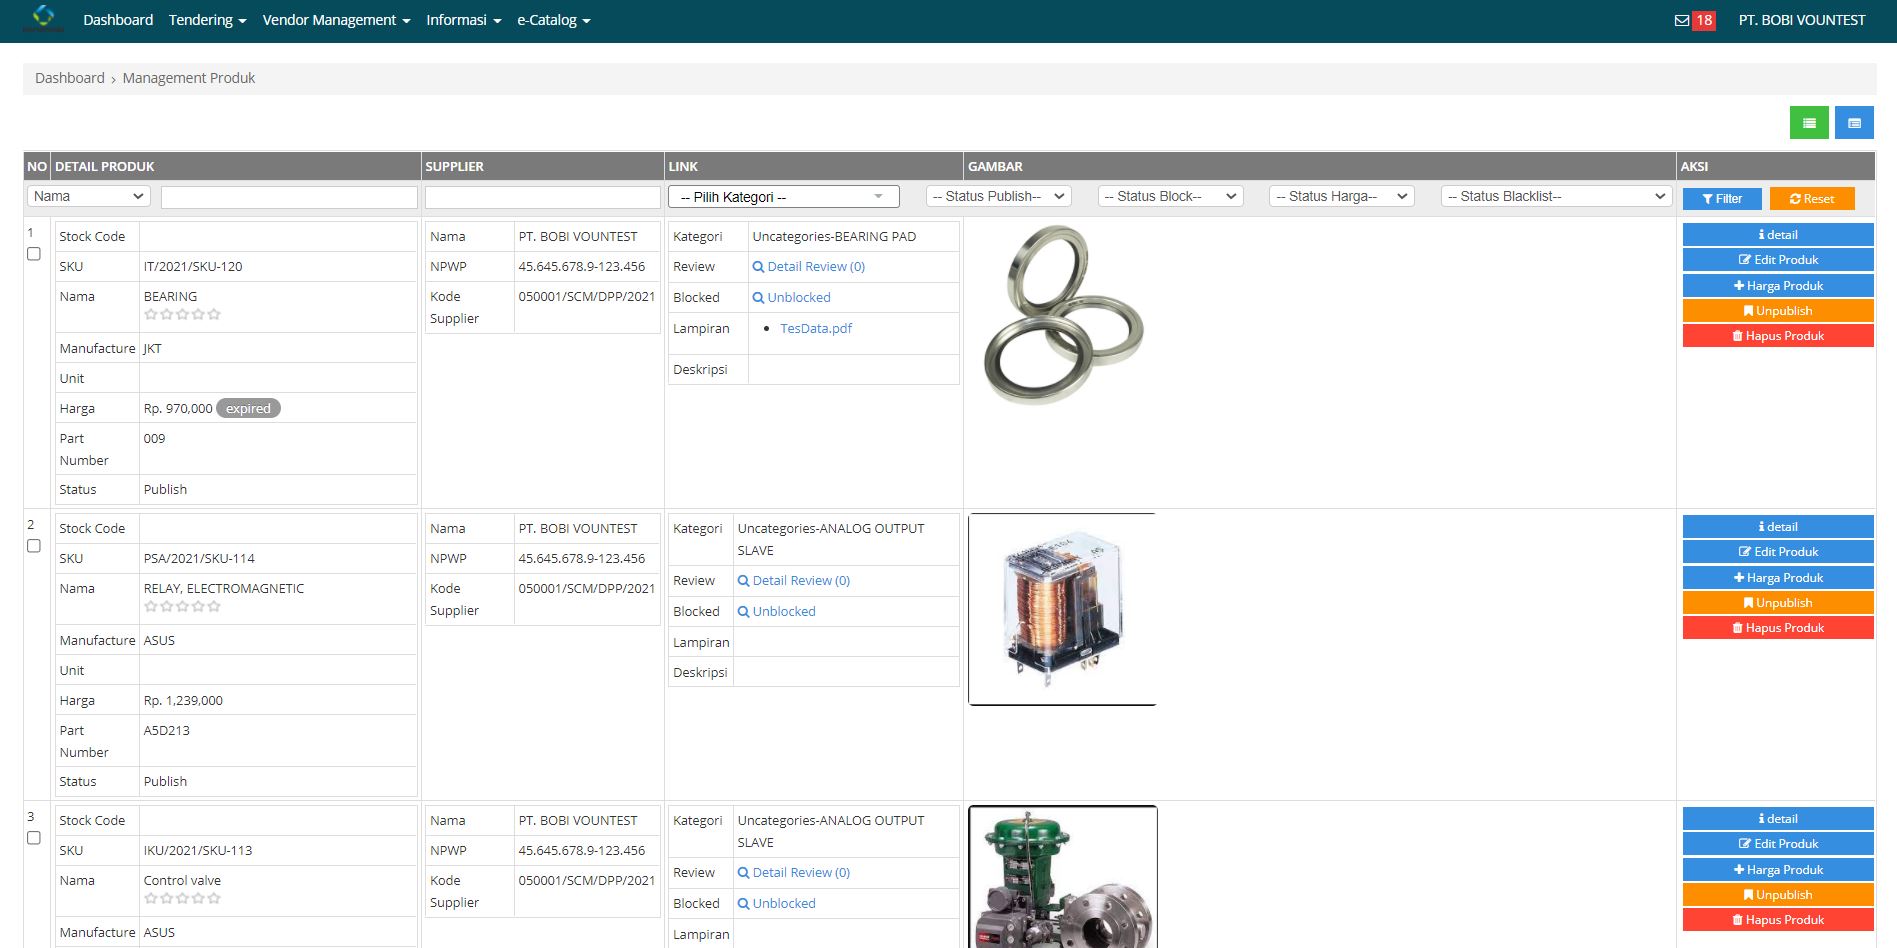This screenshot has height=948, width=1897.
Task: Check the checkbox for row 1 BEARING
Action: click(x=34, y=254)
